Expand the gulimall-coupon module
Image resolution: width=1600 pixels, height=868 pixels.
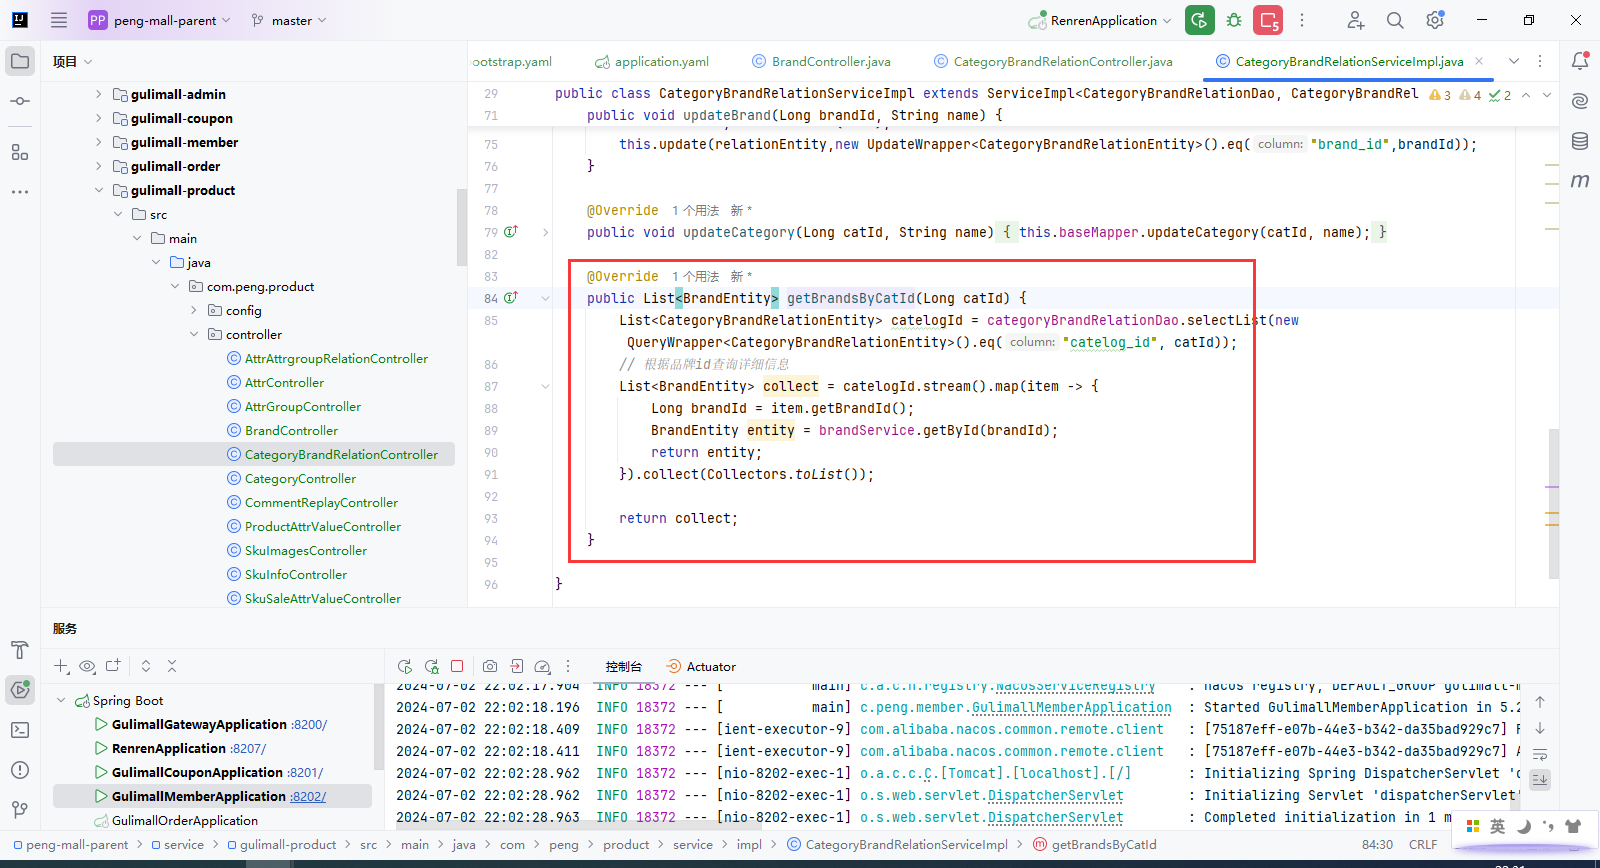(98, 118)
